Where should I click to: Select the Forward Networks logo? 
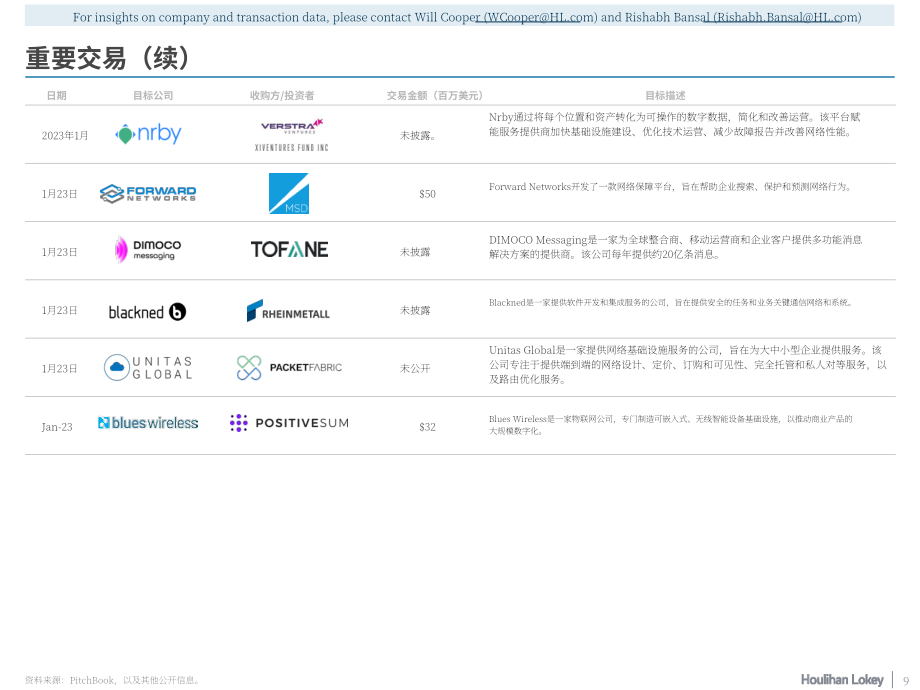148,194
